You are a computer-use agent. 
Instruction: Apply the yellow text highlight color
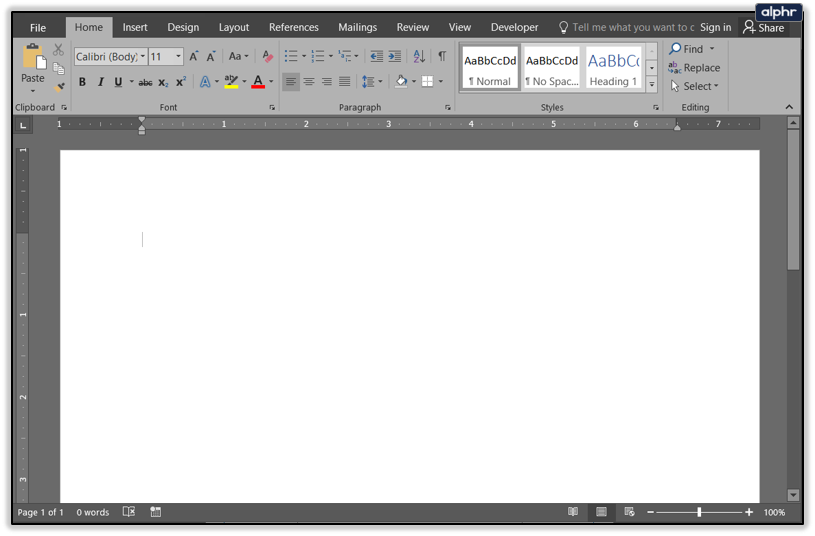231,82
